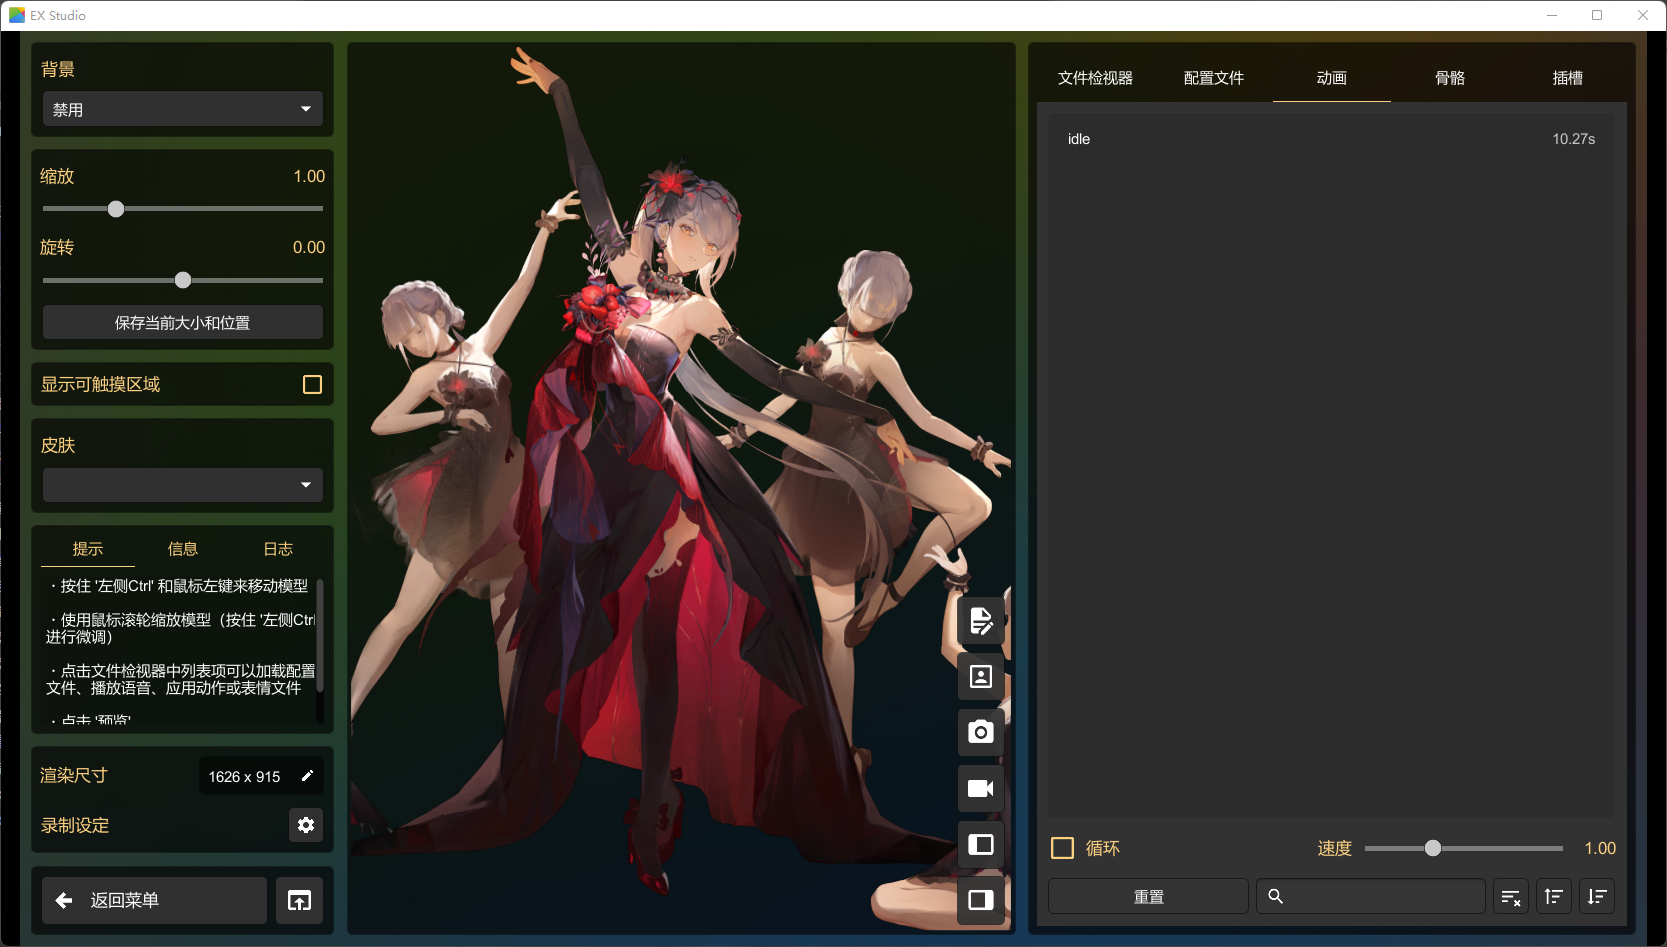1667x947 pixels.
Task: Click the 返回菜单 button
Action: tap(155, 900)
